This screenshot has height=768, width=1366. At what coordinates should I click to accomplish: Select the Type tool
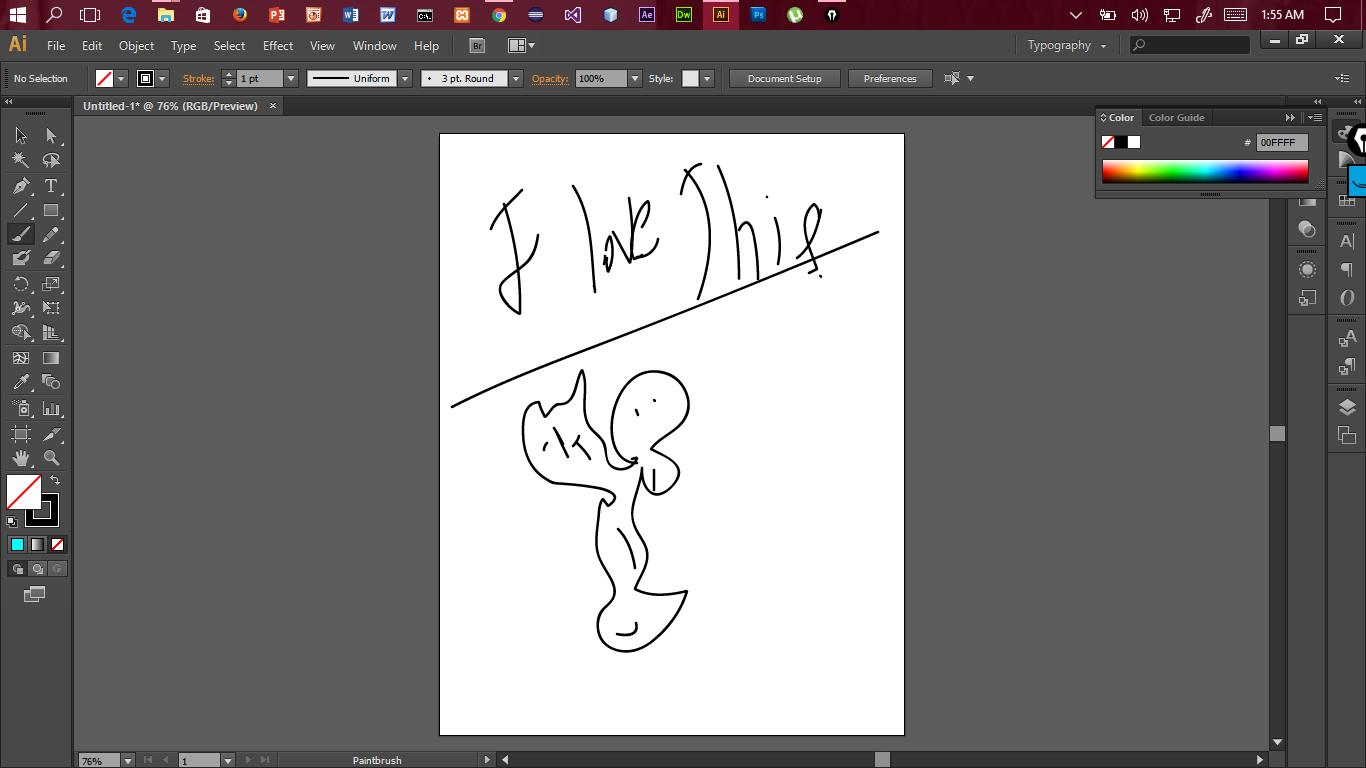[x=51, y=186]
